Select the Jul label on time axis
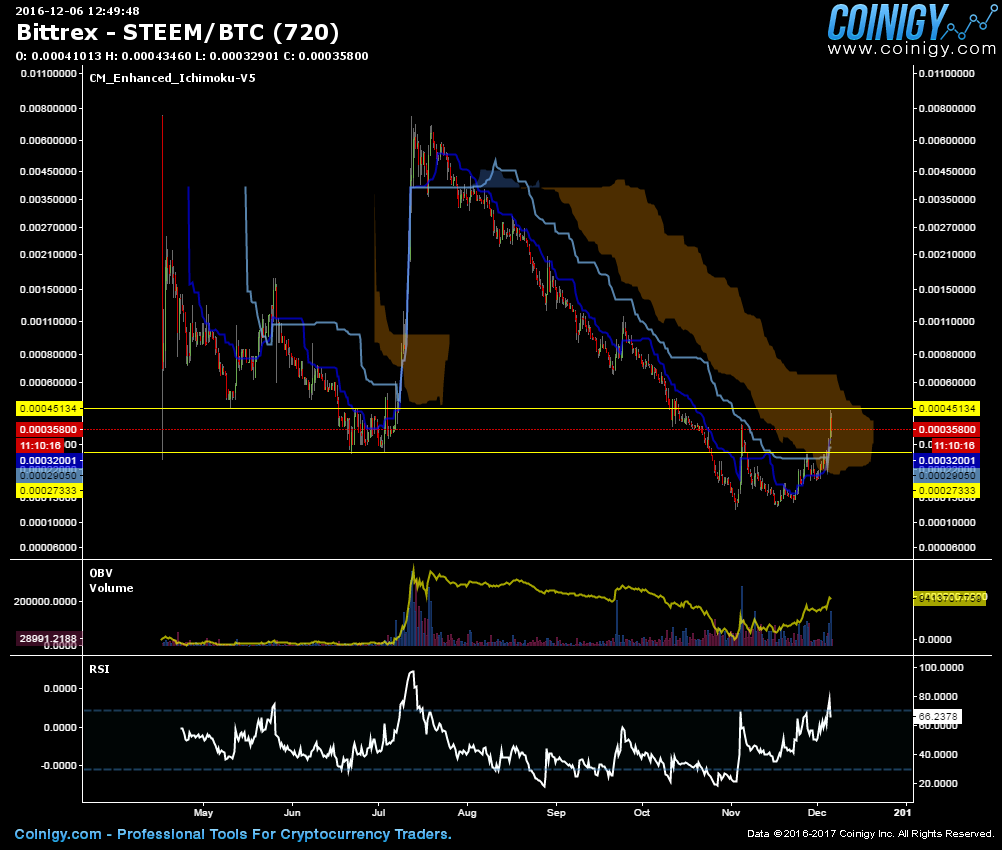 (x=378, y=813)
